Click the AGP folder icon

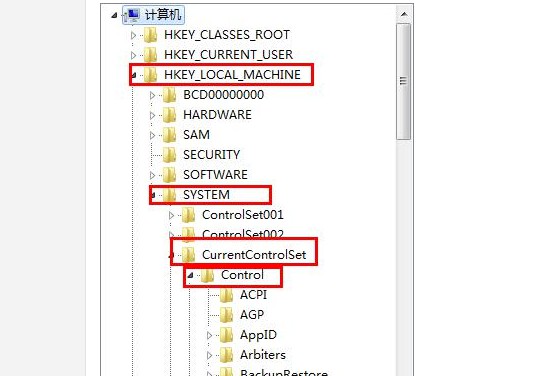pos(226,315)
